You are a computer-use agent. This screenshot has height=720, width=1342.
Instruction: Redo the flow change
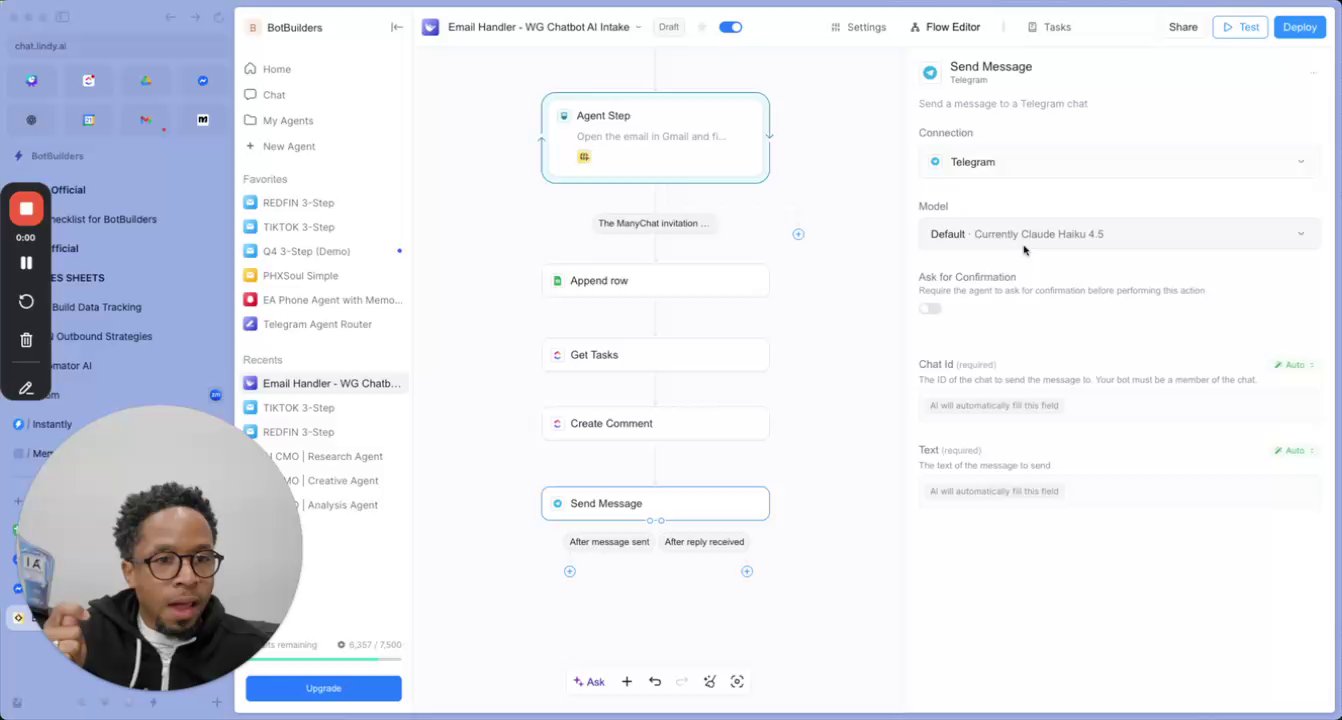(682, 682)
